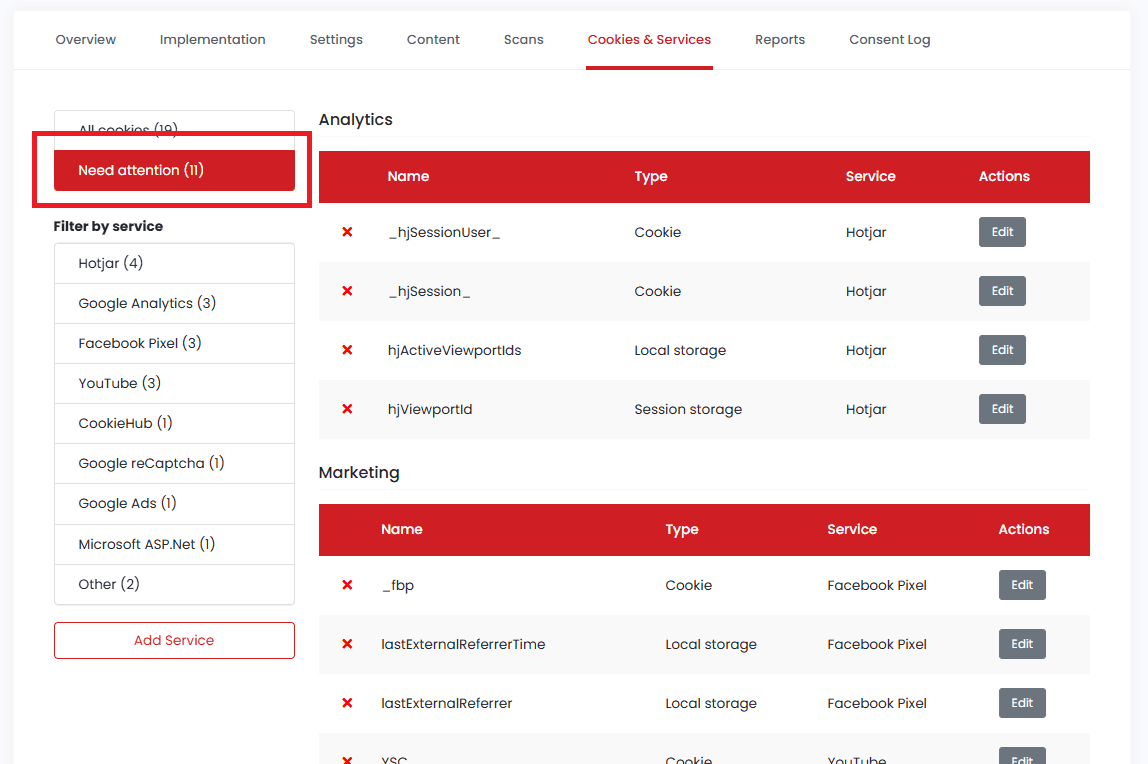The width and height of the screenshot is (1148, 764).
Task: Click the Service column header in Marketing table
Action: [852, 529]
